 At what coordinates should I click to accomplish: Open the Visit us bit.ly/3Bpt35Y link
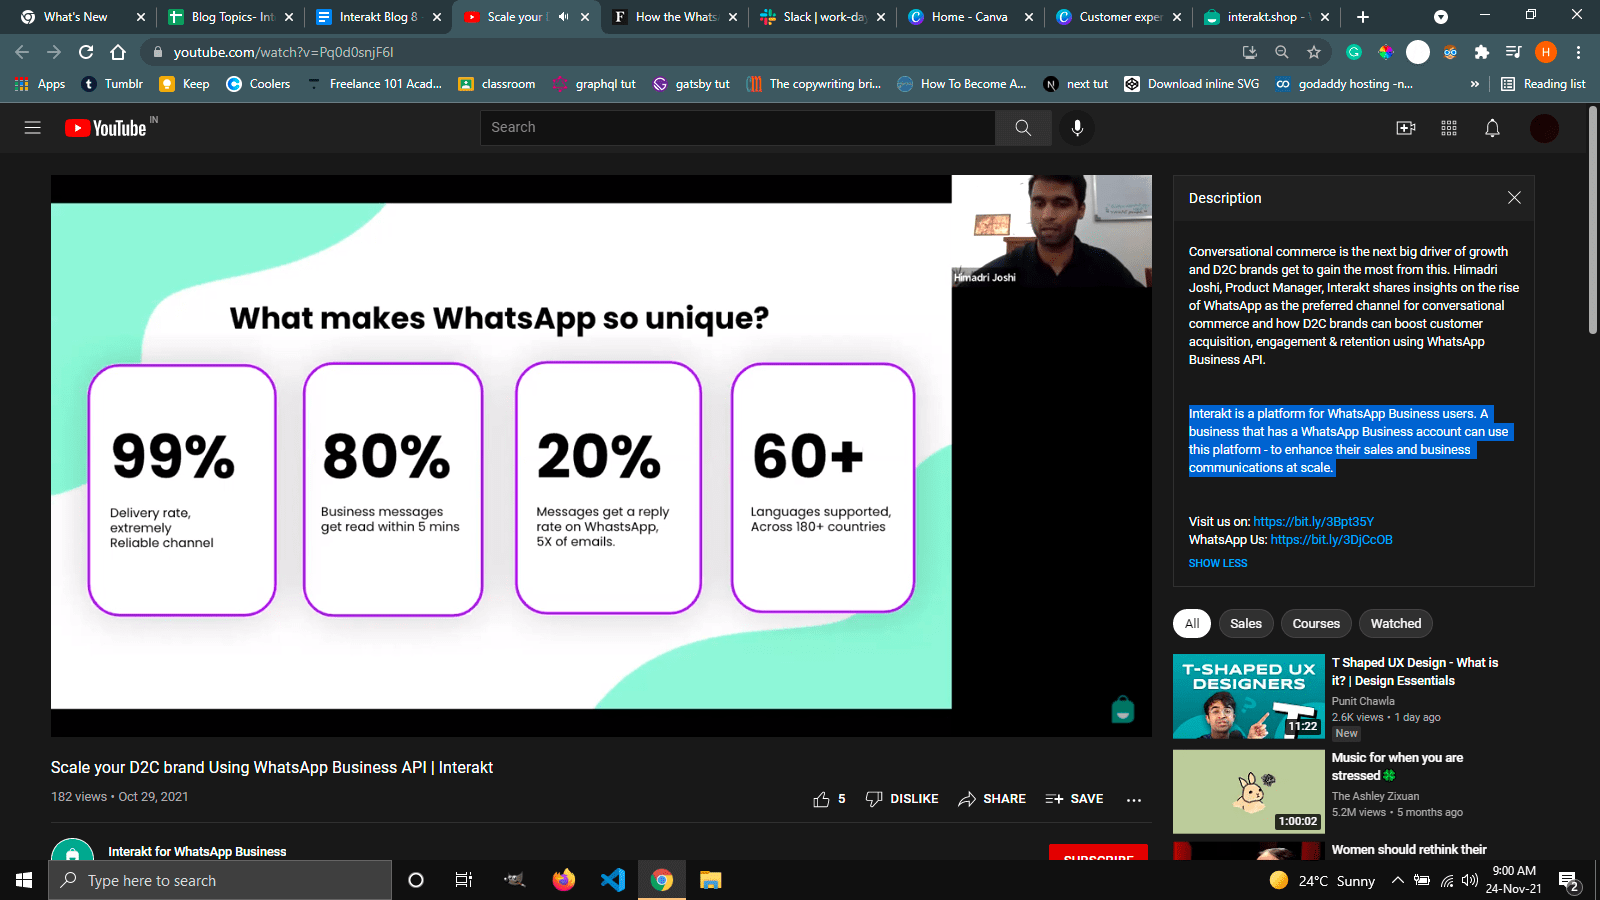(x=1313, y=521)
